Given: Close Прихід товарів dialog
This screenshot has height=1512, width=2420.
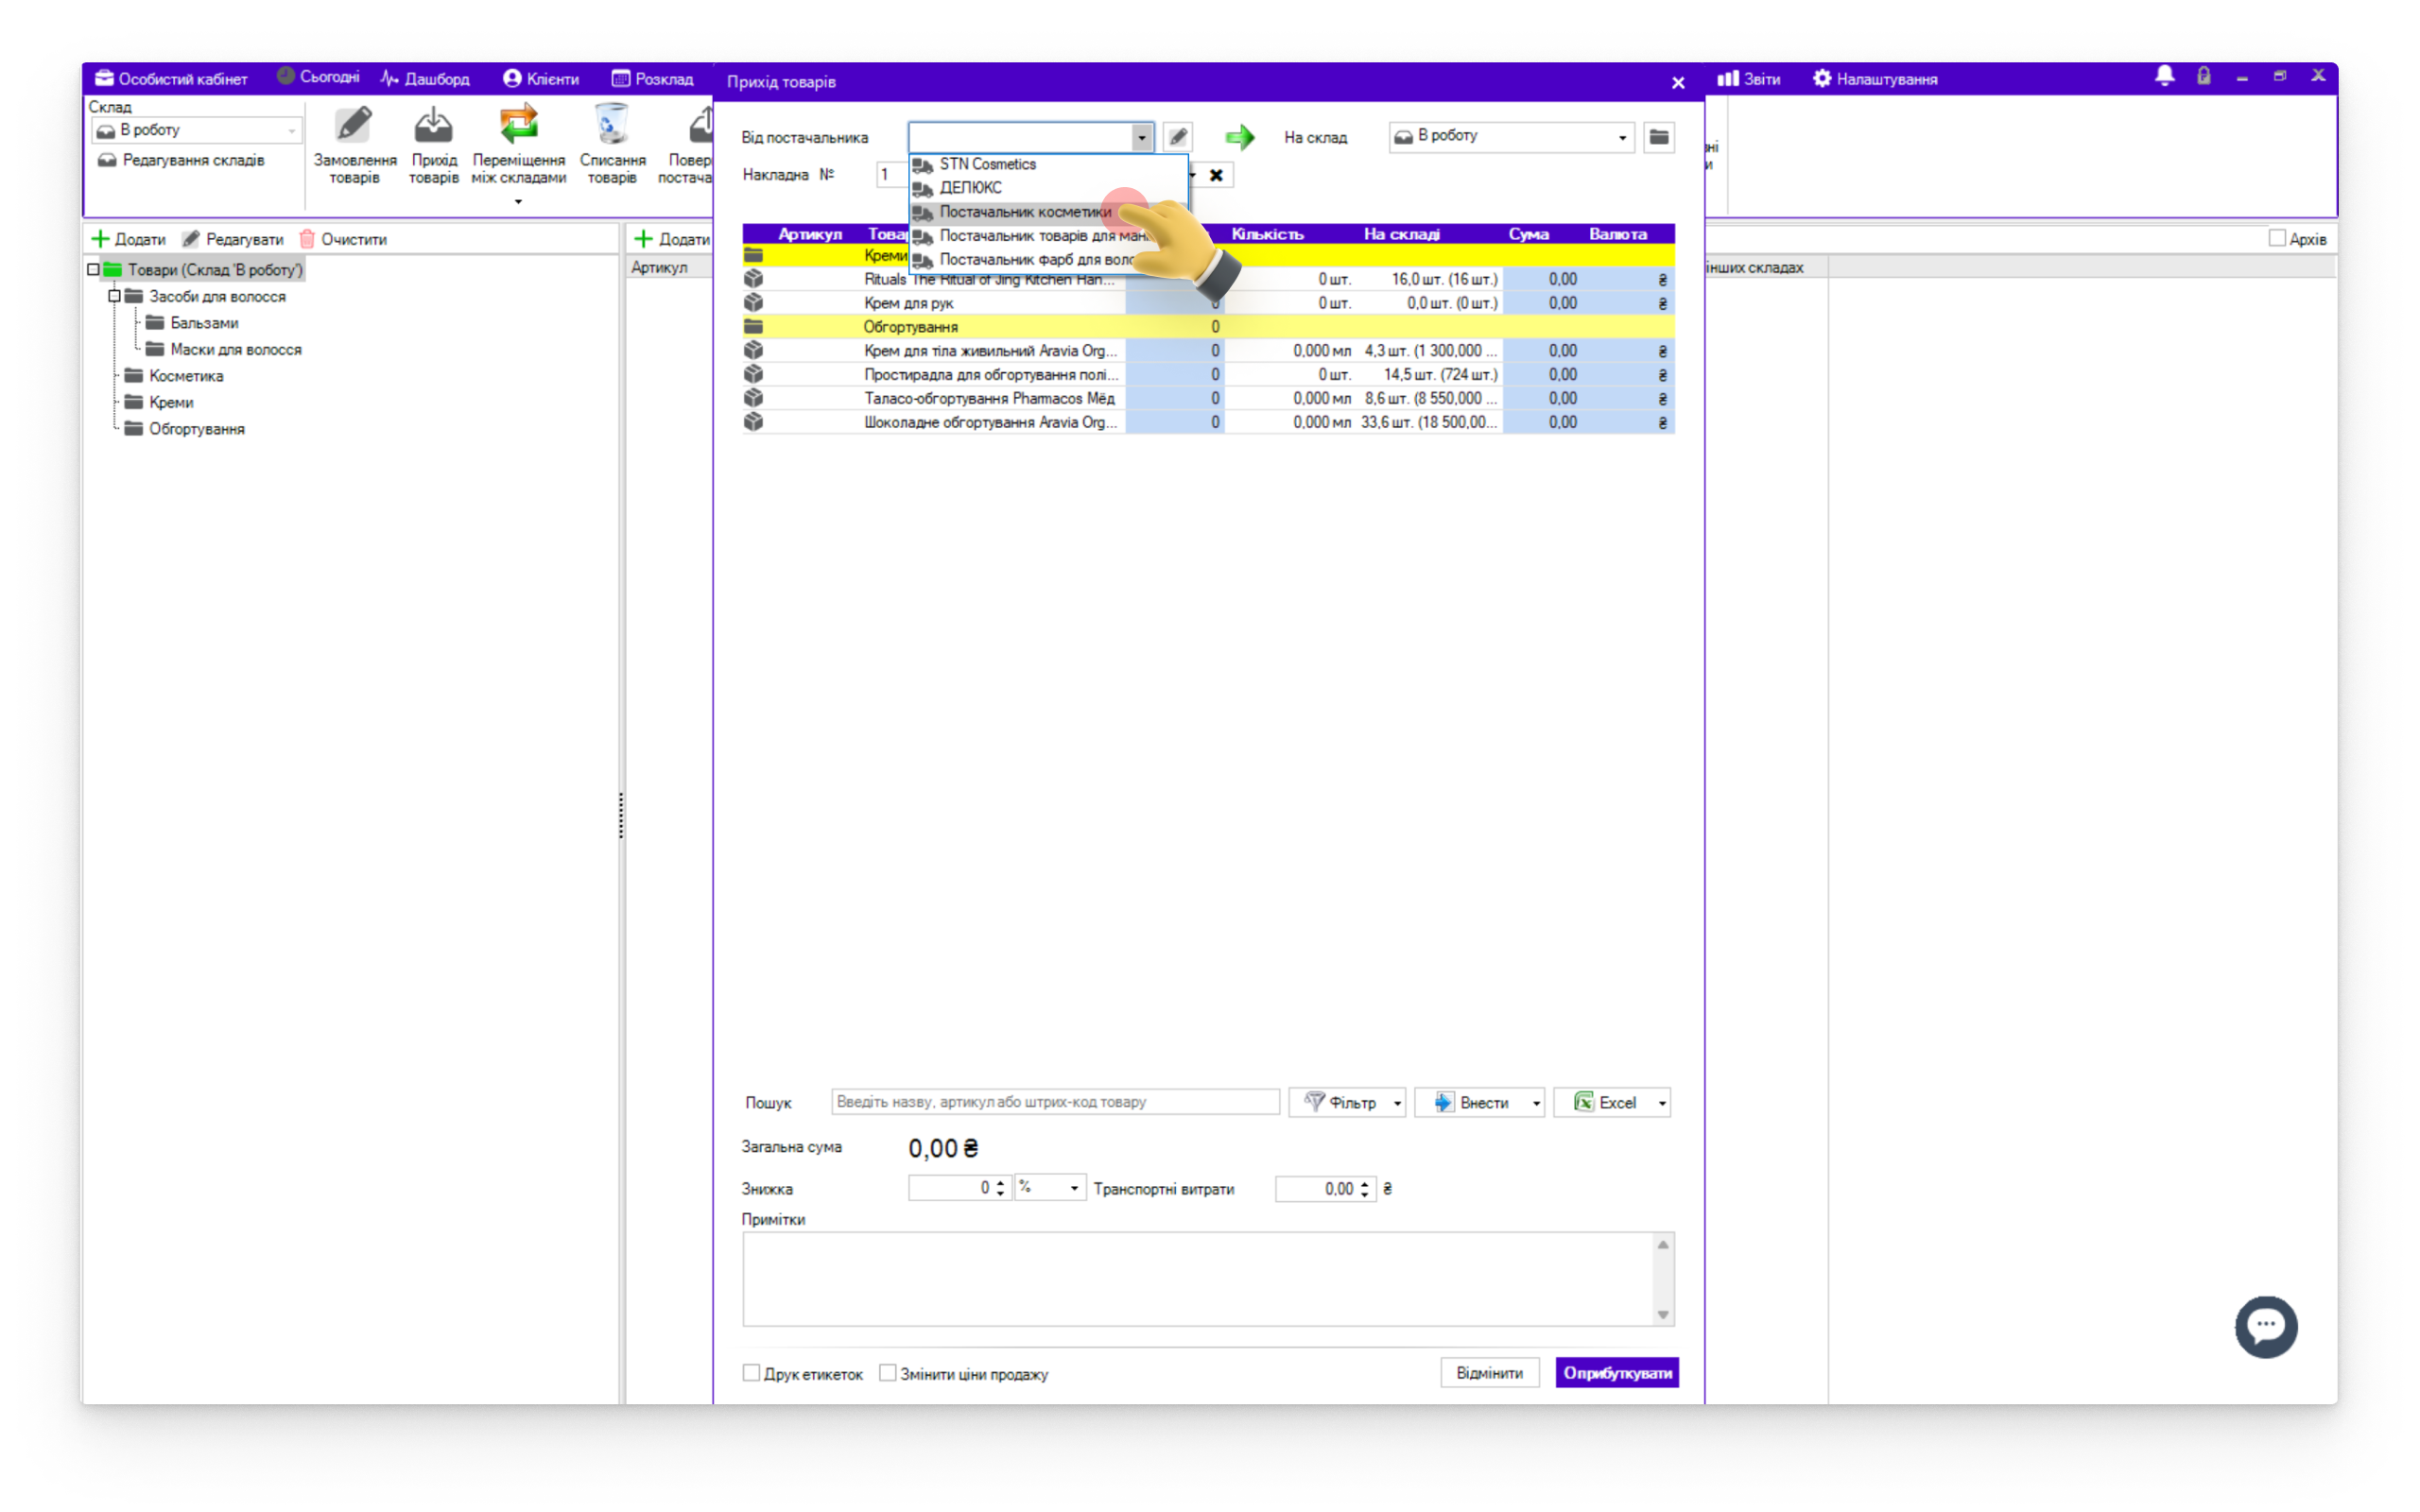Looking at the screenshot, I should tap(1678, 82).
